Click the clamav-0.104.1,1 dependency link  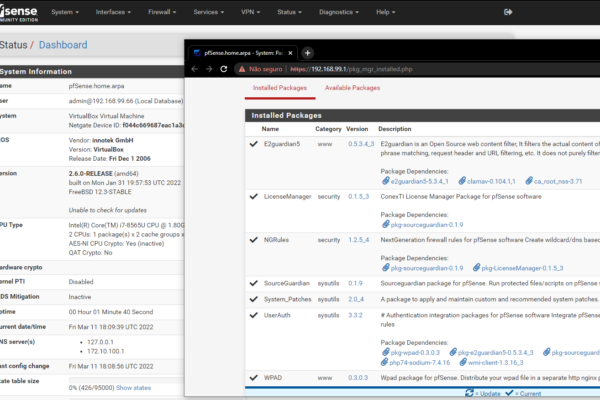coord(491,181)
